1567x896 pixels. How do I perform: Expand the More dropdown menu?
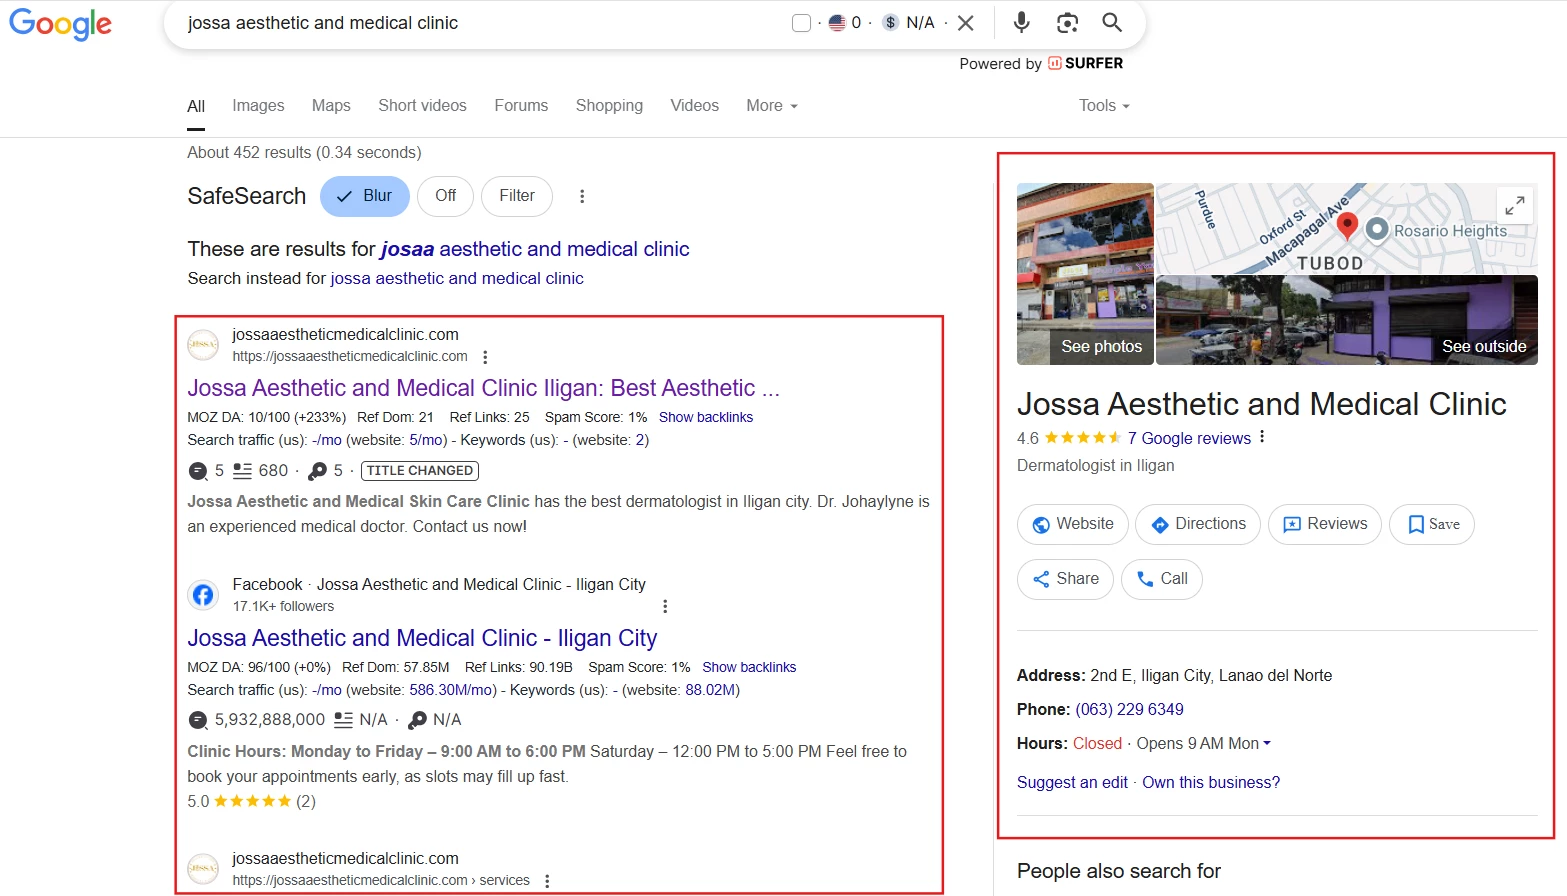(x=772, y=105)
